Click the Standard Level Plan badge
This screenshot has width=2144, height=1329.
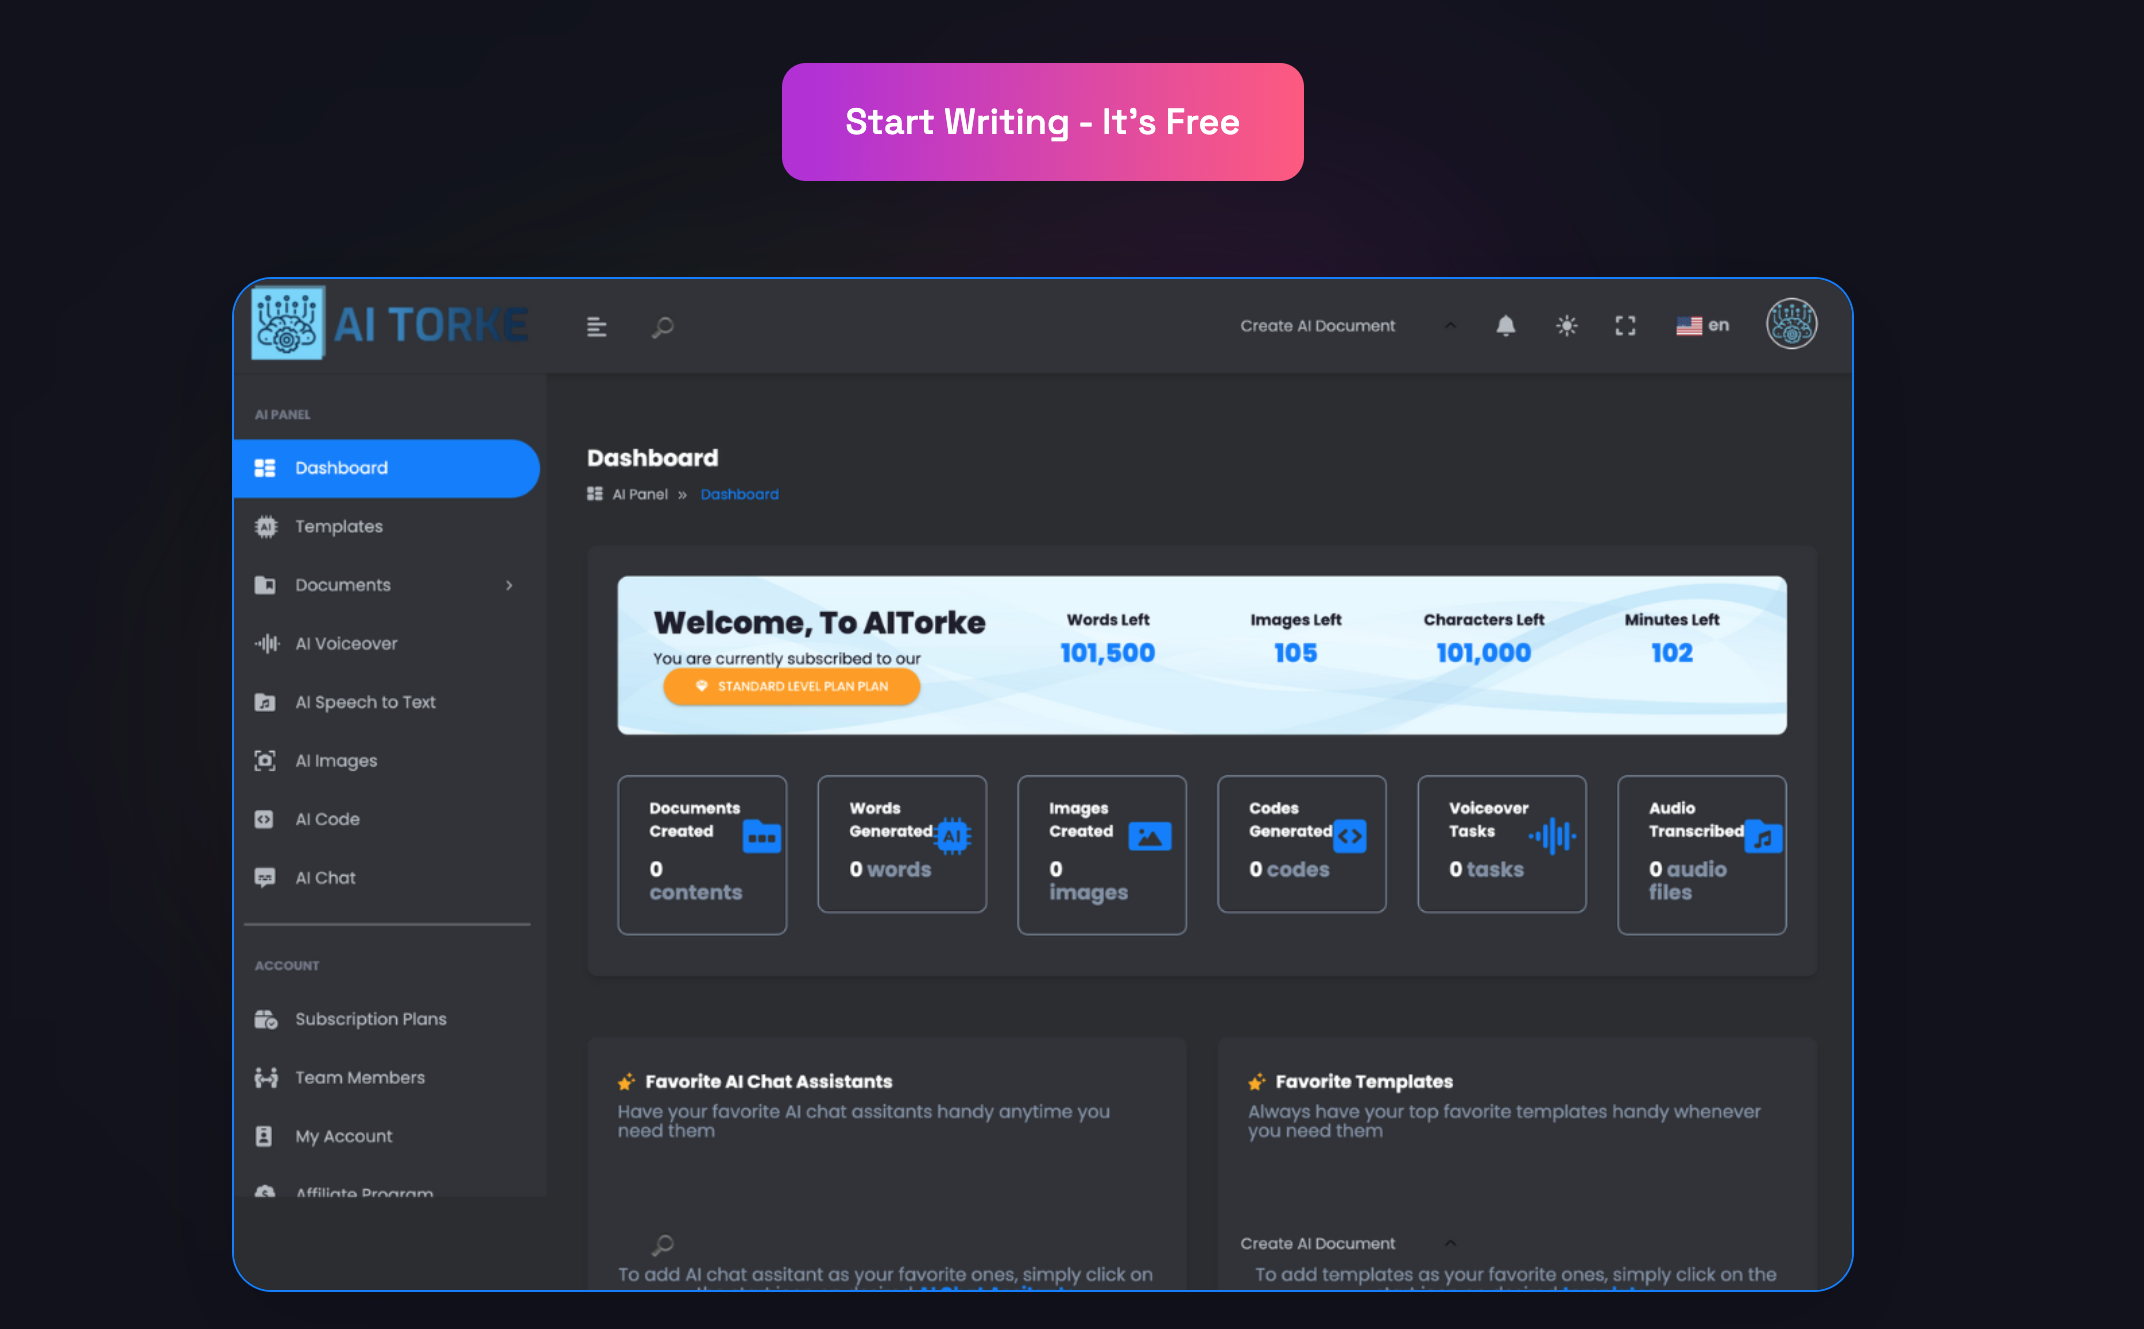(790, 686)
